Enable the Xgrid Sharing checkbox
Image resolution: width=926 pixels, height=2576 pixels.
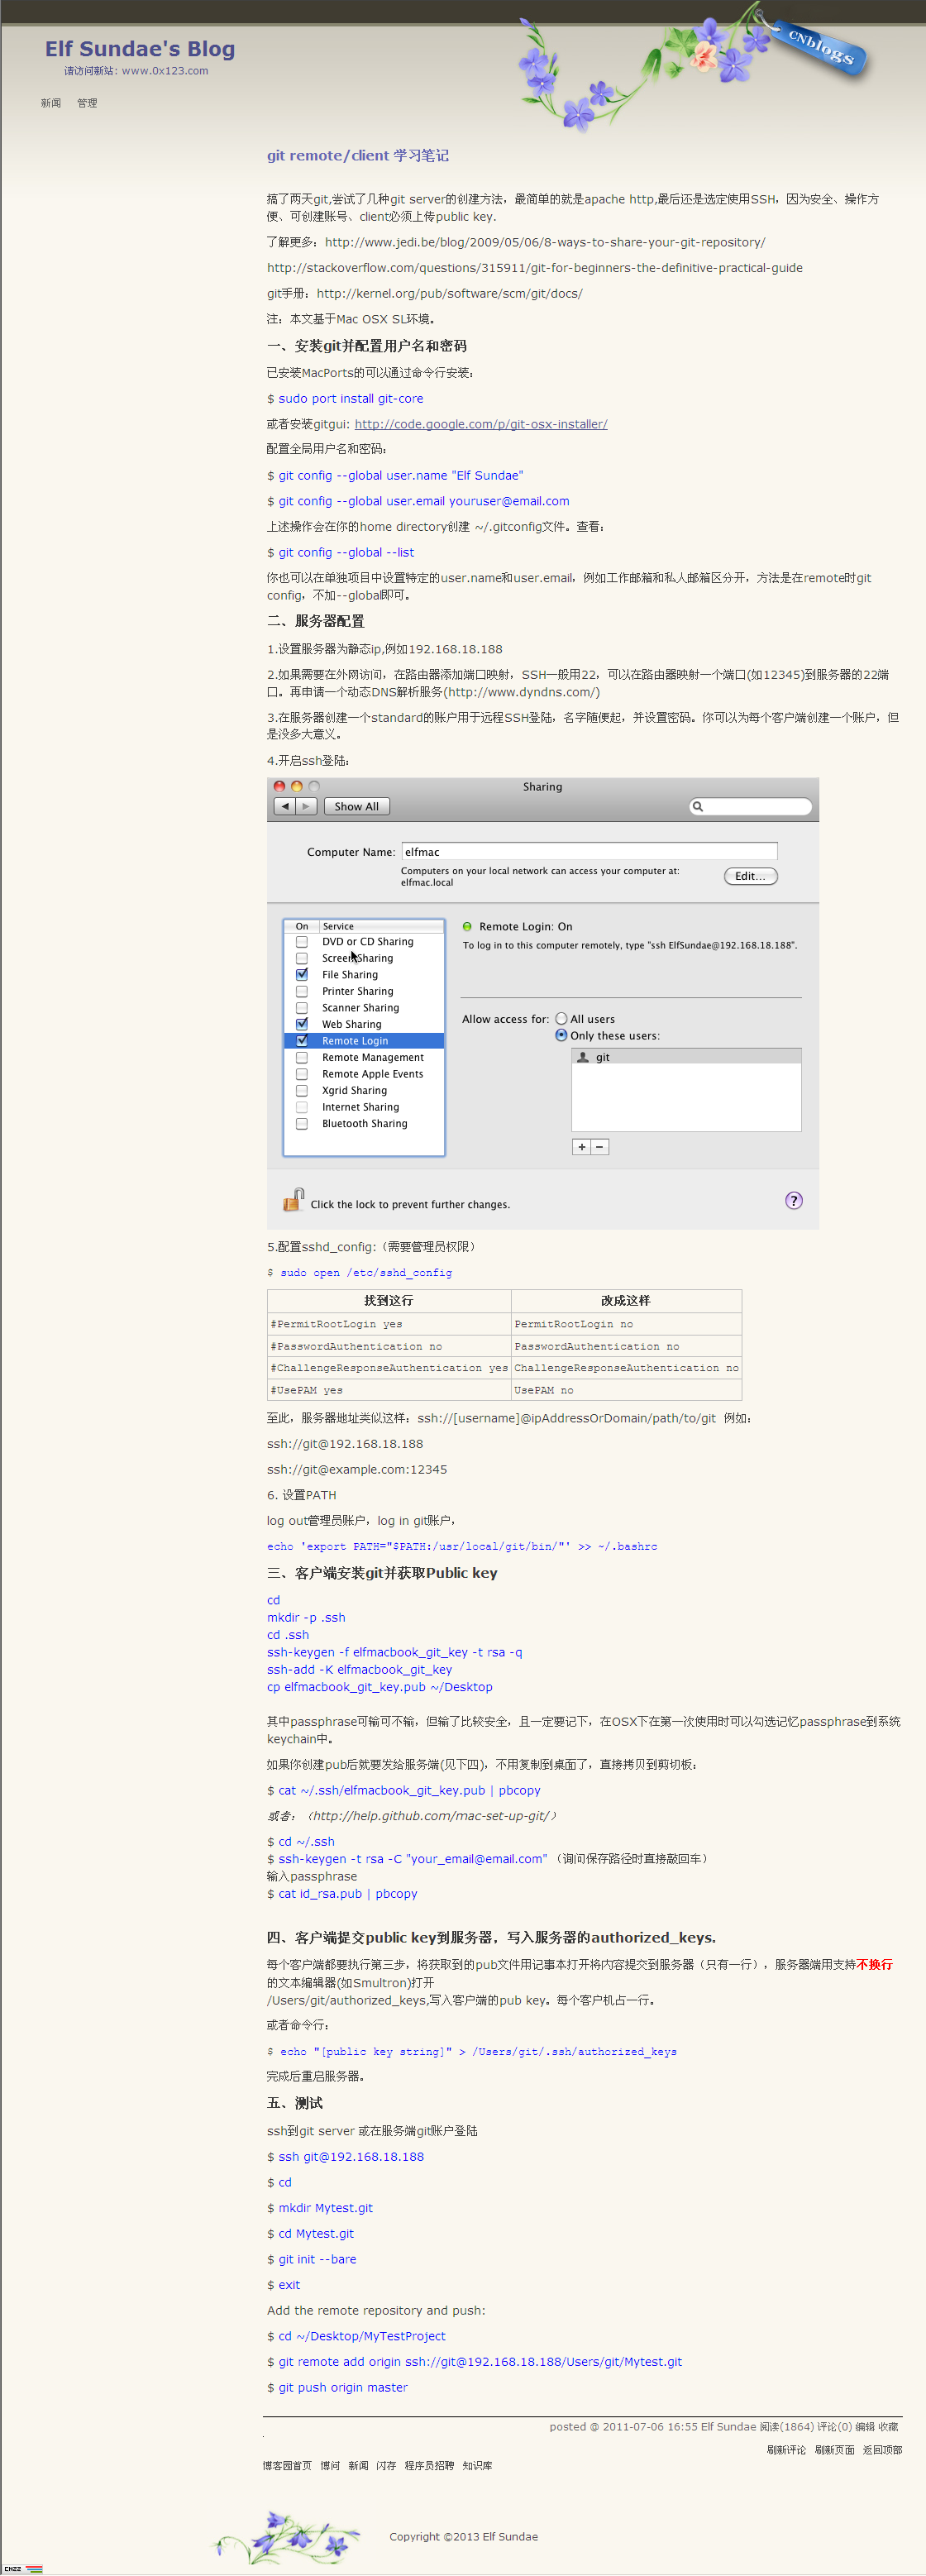click(x=302, y=1090)
